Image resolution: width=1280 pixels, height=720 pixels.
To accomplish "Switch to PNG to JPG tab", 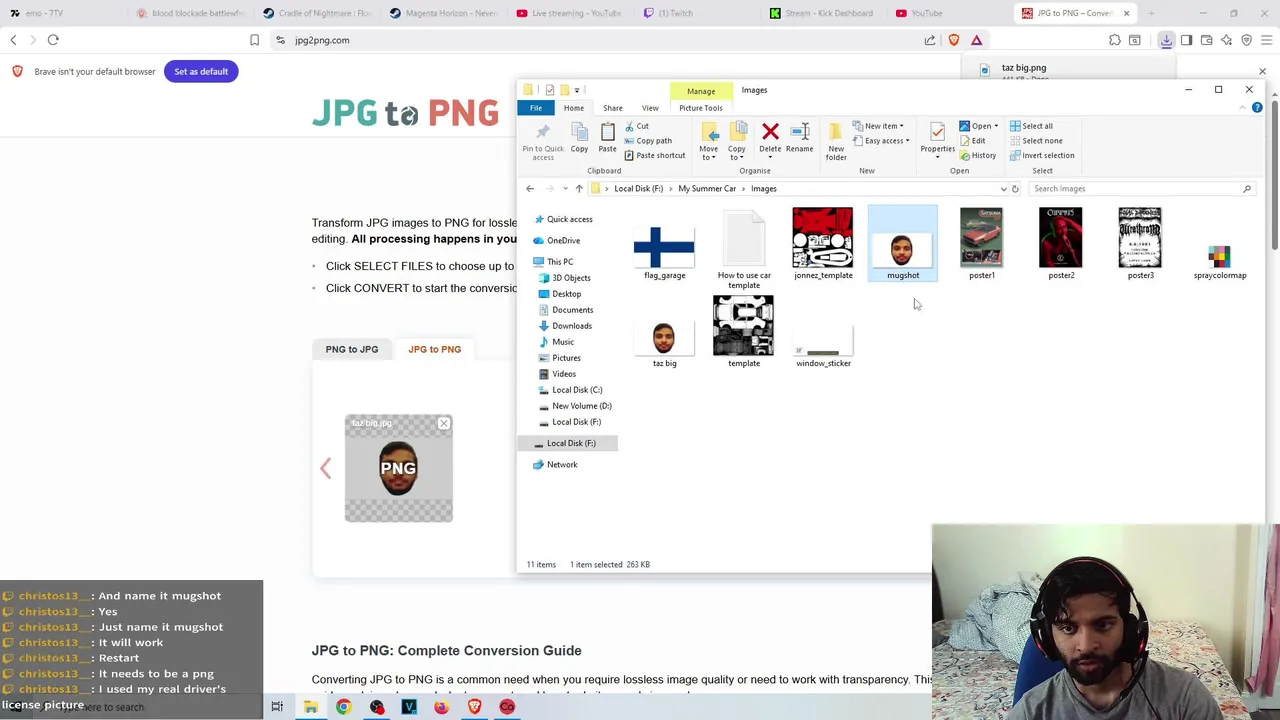I will (x=352, y=349).
